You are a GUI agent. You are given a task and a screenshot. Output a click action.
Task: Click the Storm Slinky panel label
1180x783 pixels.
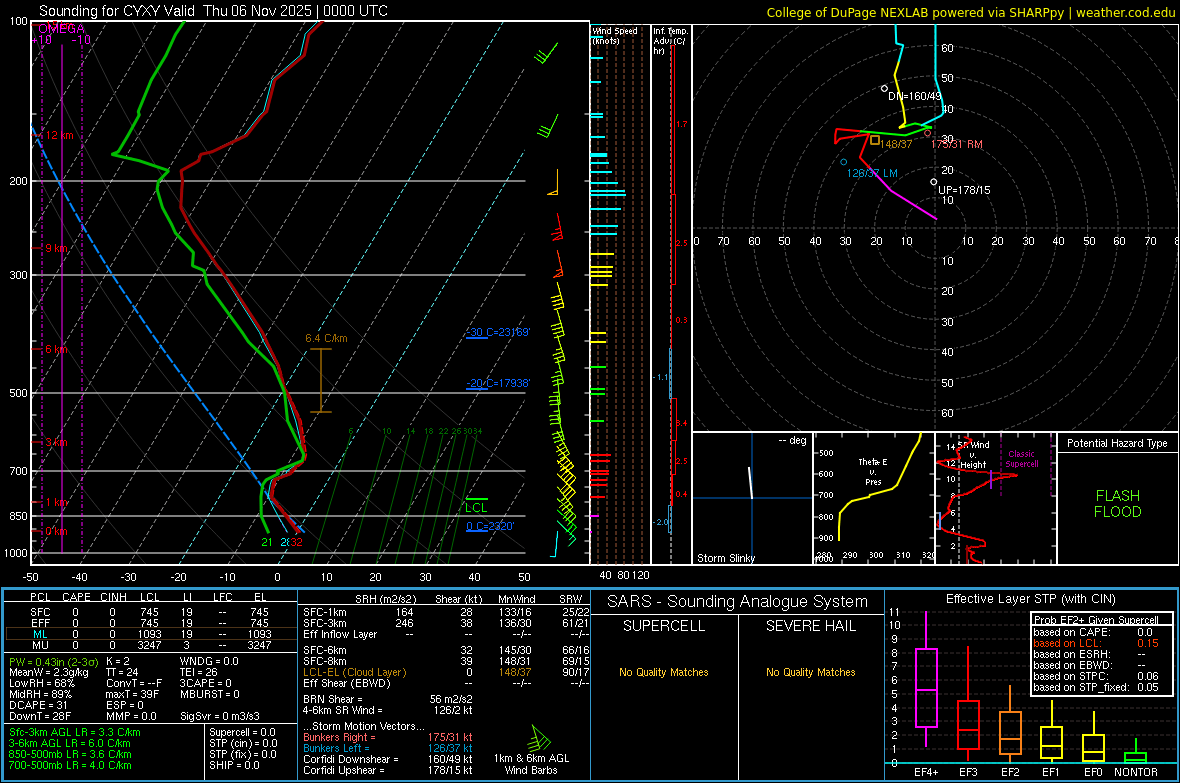(x=725, y=558)
